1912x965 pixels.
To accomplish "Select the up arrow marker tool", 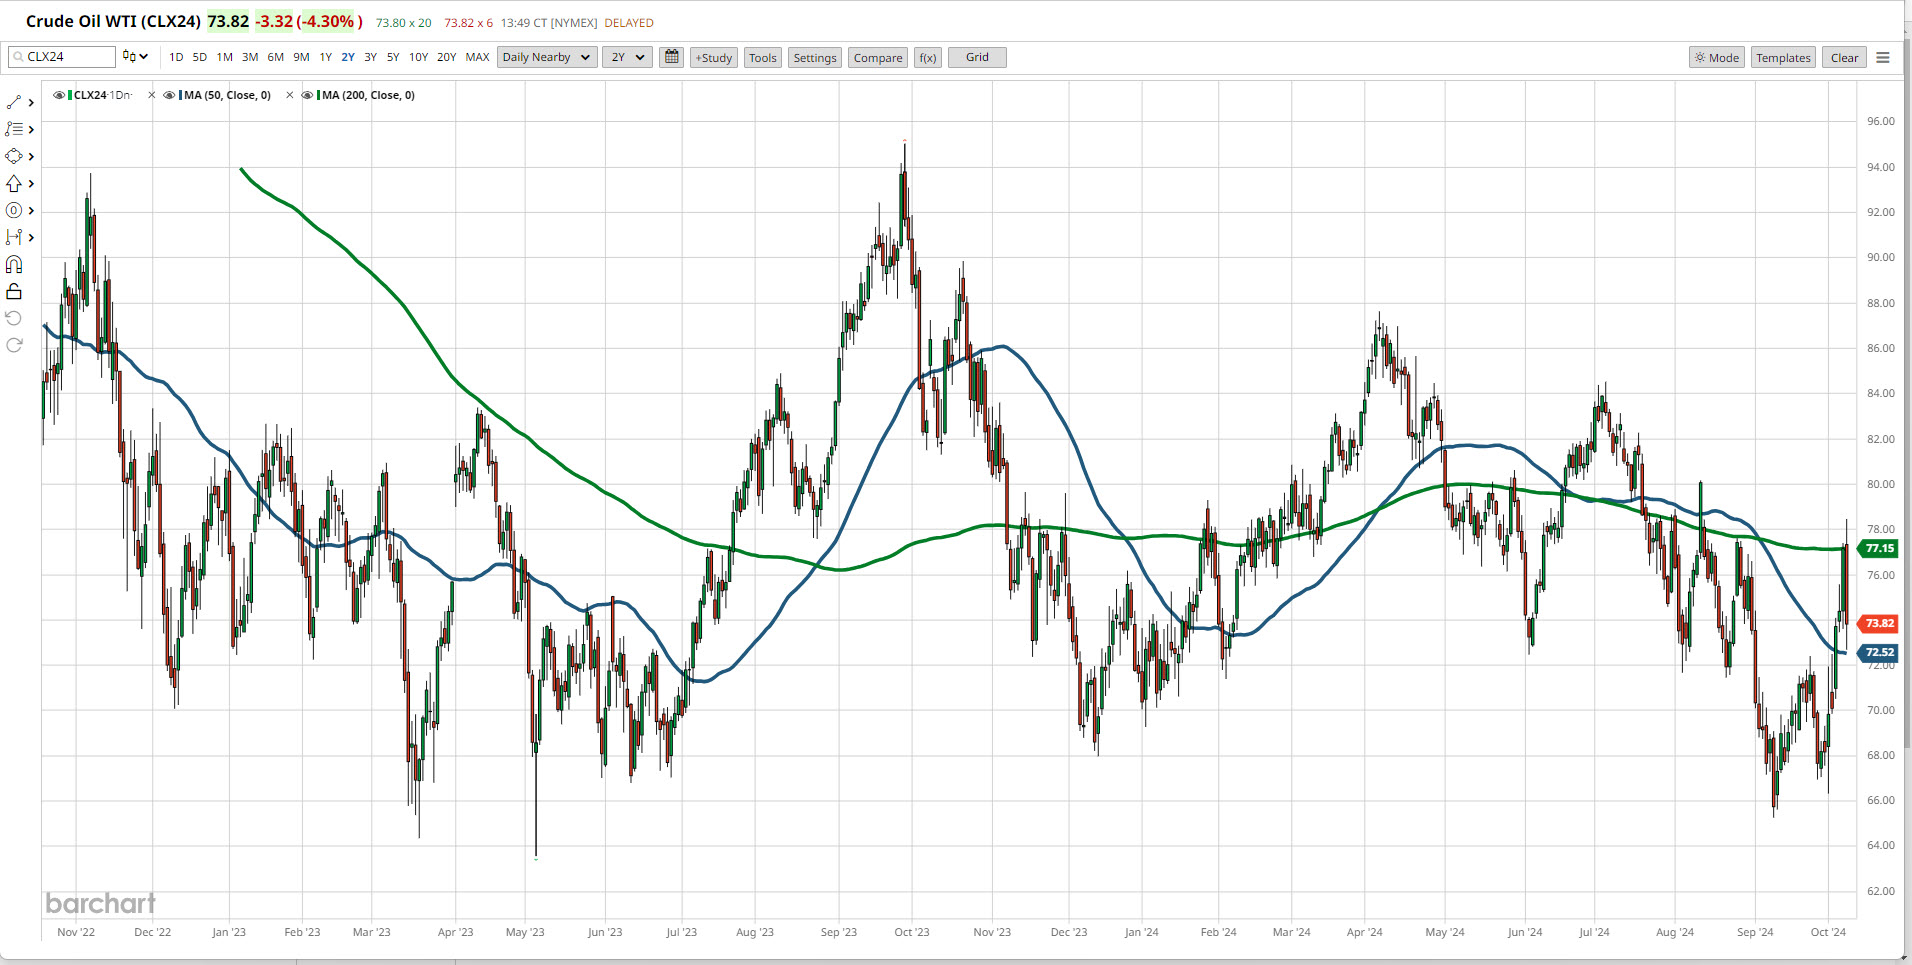I will [x=14, y=183].
